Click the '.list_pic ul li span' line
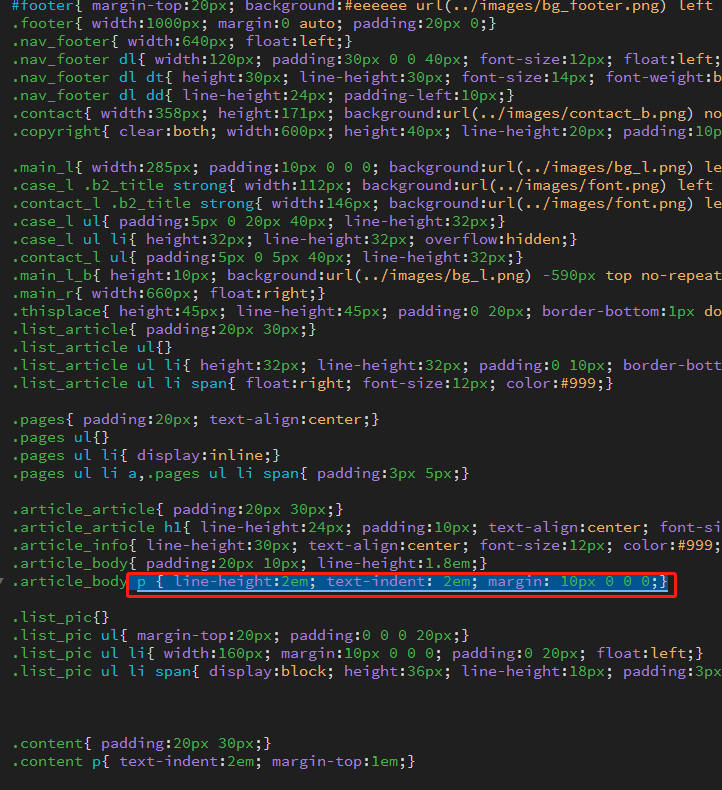Screen dimensions: 722x790 367,672
